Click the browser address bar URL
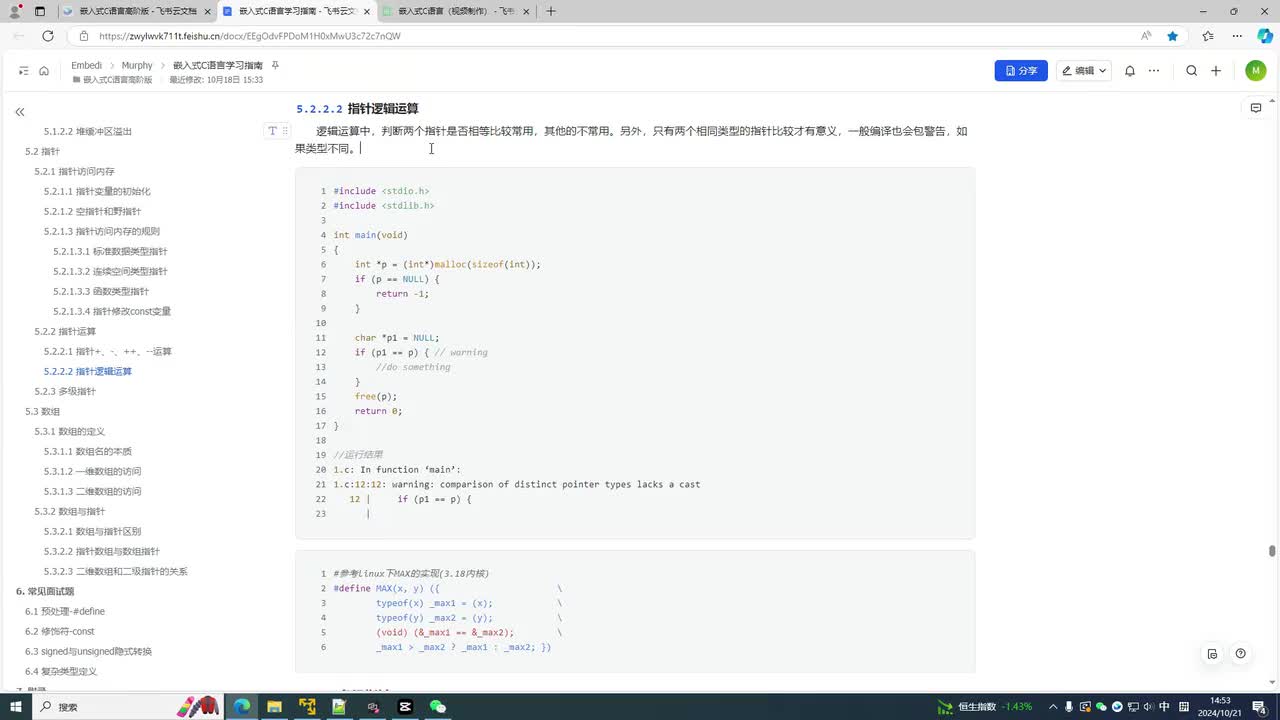 click(250, 35)
